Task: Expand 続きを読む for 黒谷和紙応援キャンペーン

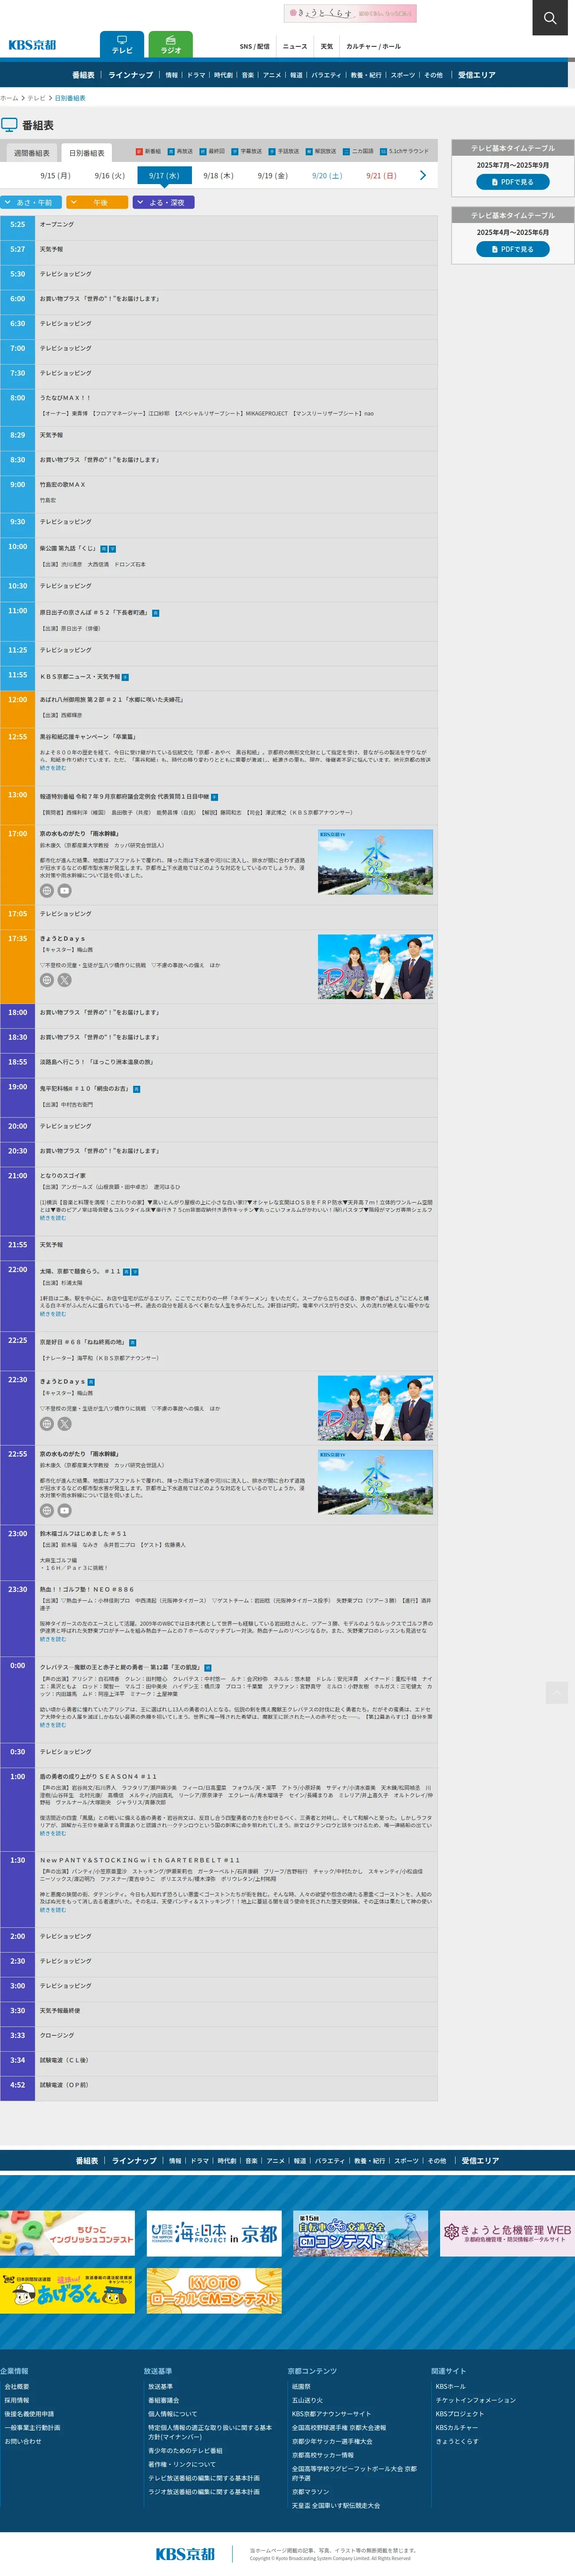Action: pyautogui.click(x=53, y=768)
